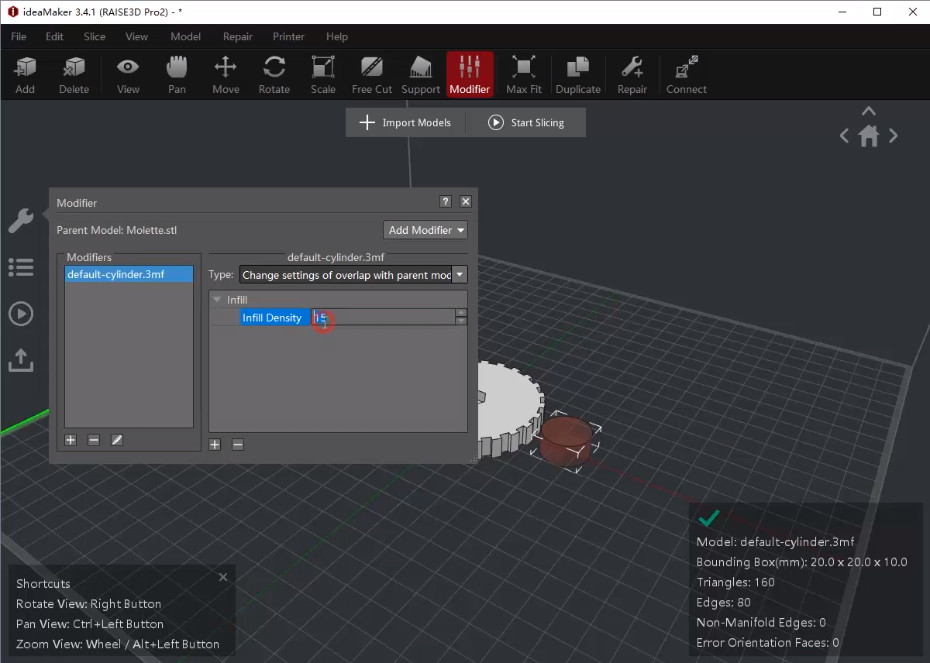Remove a setting with the minus under the settings panel

coord(238,445)
